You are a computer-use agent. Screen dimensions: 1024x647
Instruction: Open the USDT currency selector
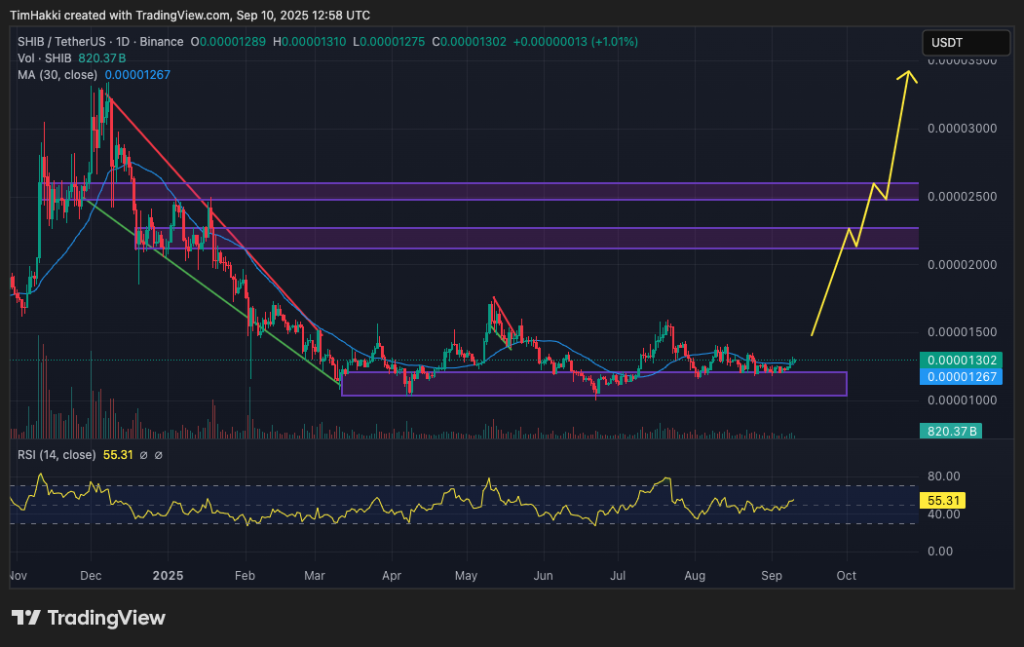pyautogui.click(x=966, y=42)
